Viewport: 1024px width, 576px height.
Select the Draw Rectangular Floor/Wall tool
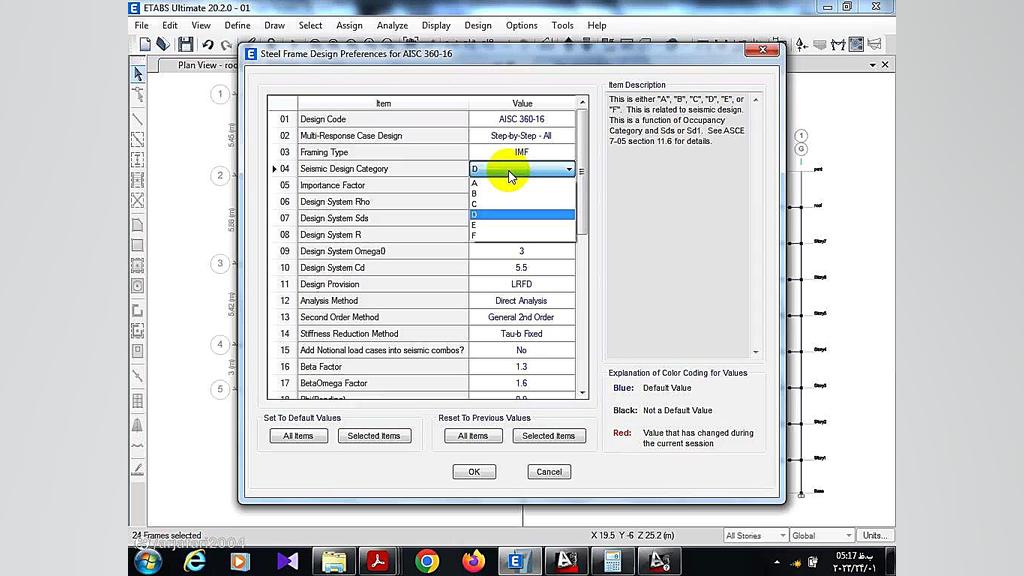[138, 246]
